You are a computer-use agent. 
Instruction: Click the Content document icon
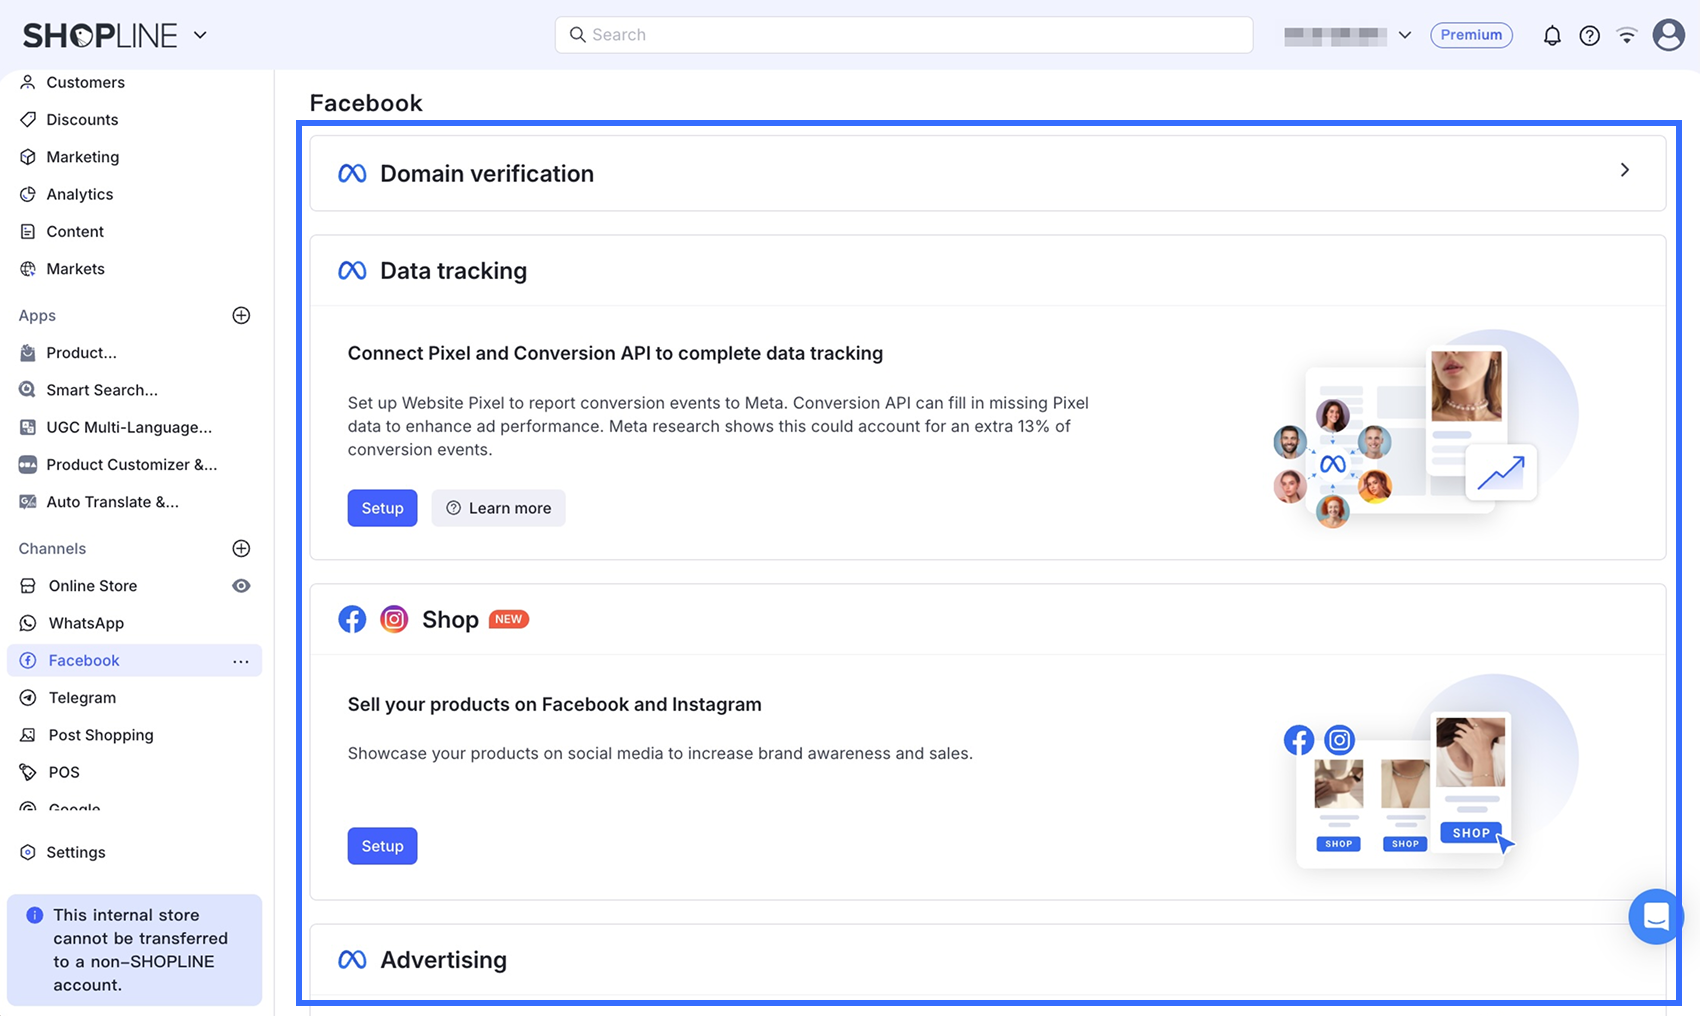[x=28, y=232]
